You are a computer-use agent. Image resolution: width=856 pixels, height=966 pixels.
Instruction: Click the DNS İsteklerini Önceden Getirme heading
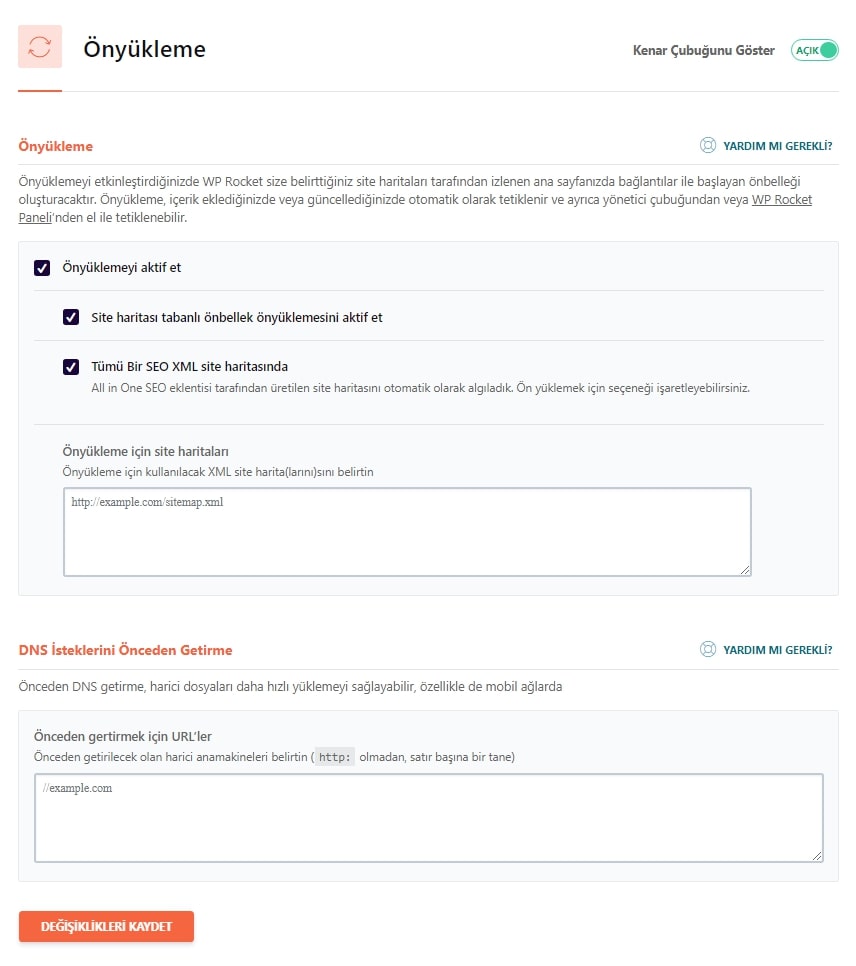tap(125, 650)
